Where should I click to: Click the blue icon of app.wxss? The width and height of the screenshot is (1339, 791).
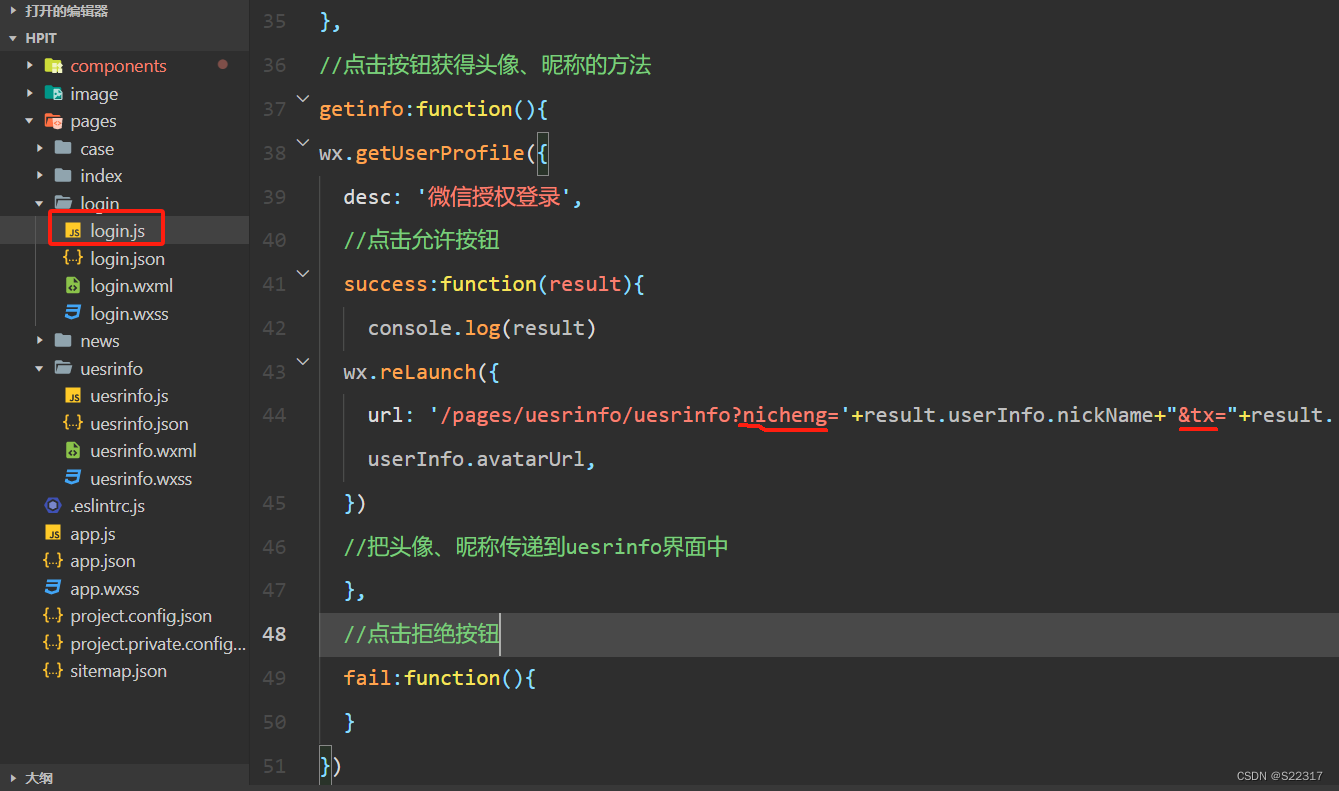point(53,588)
